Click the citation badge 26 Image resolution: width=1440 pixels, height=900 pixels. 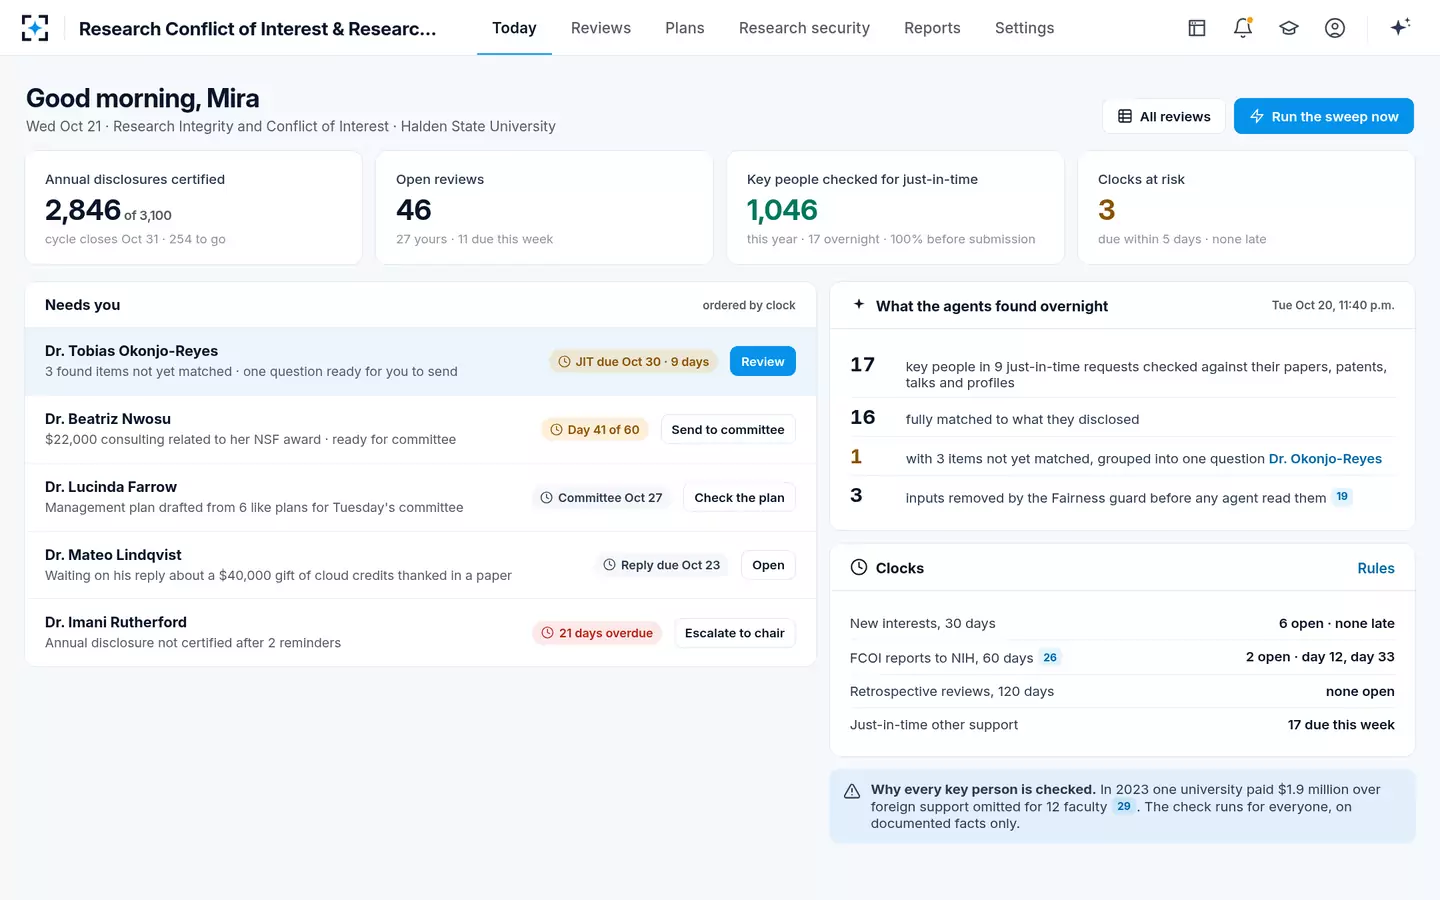pos(1050,657)
